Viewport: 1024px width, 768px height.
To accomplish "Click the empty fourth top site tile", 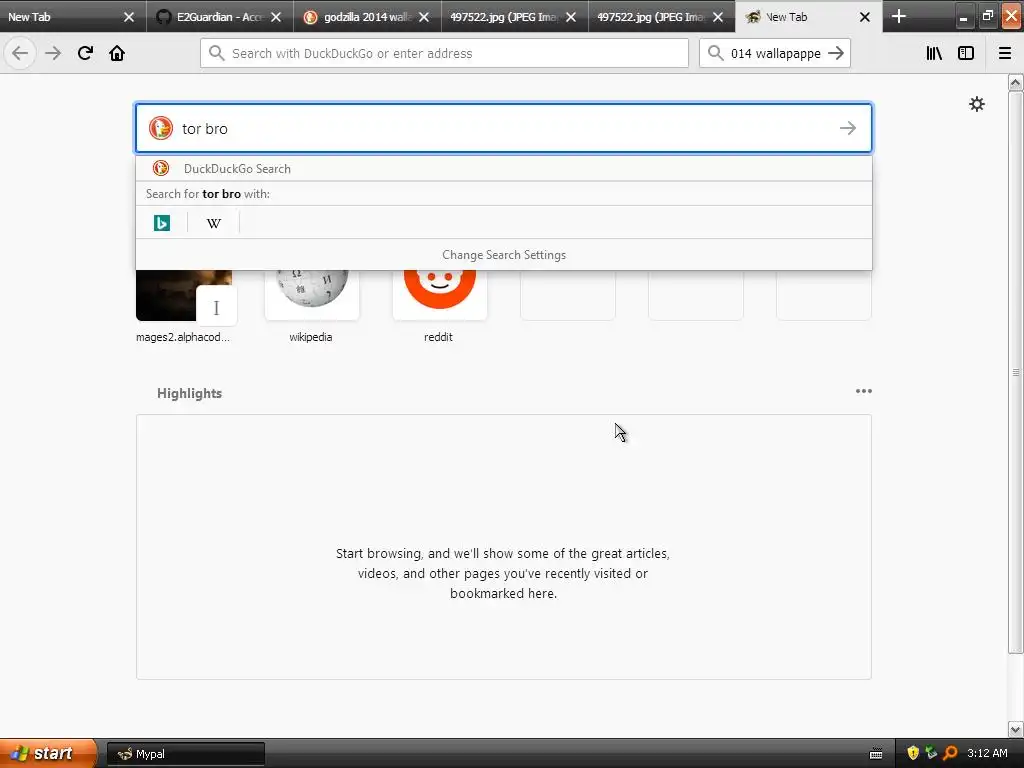I will (568, 295).
